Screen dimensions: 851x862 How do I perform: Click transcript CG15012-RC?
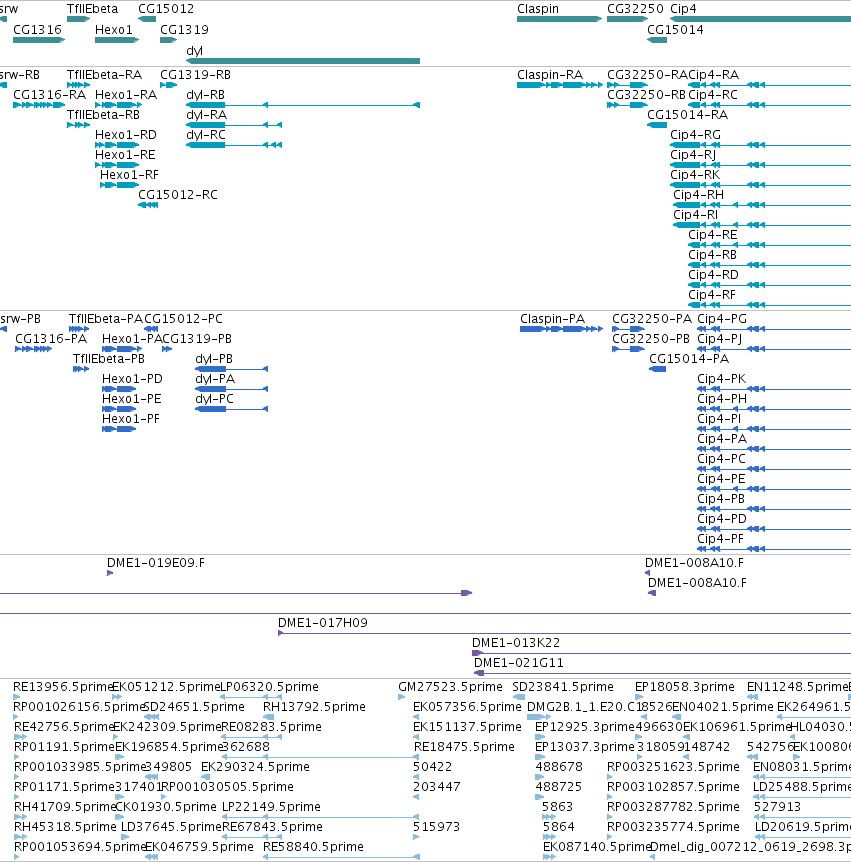pyautogui.click(x=148, y=205)
